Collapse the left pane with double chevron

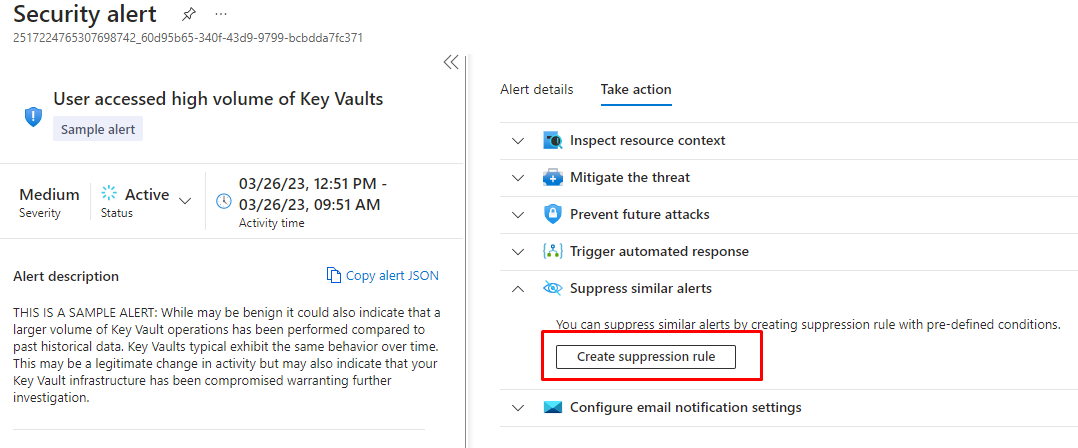pyautogui.click(x=451, y=62)
